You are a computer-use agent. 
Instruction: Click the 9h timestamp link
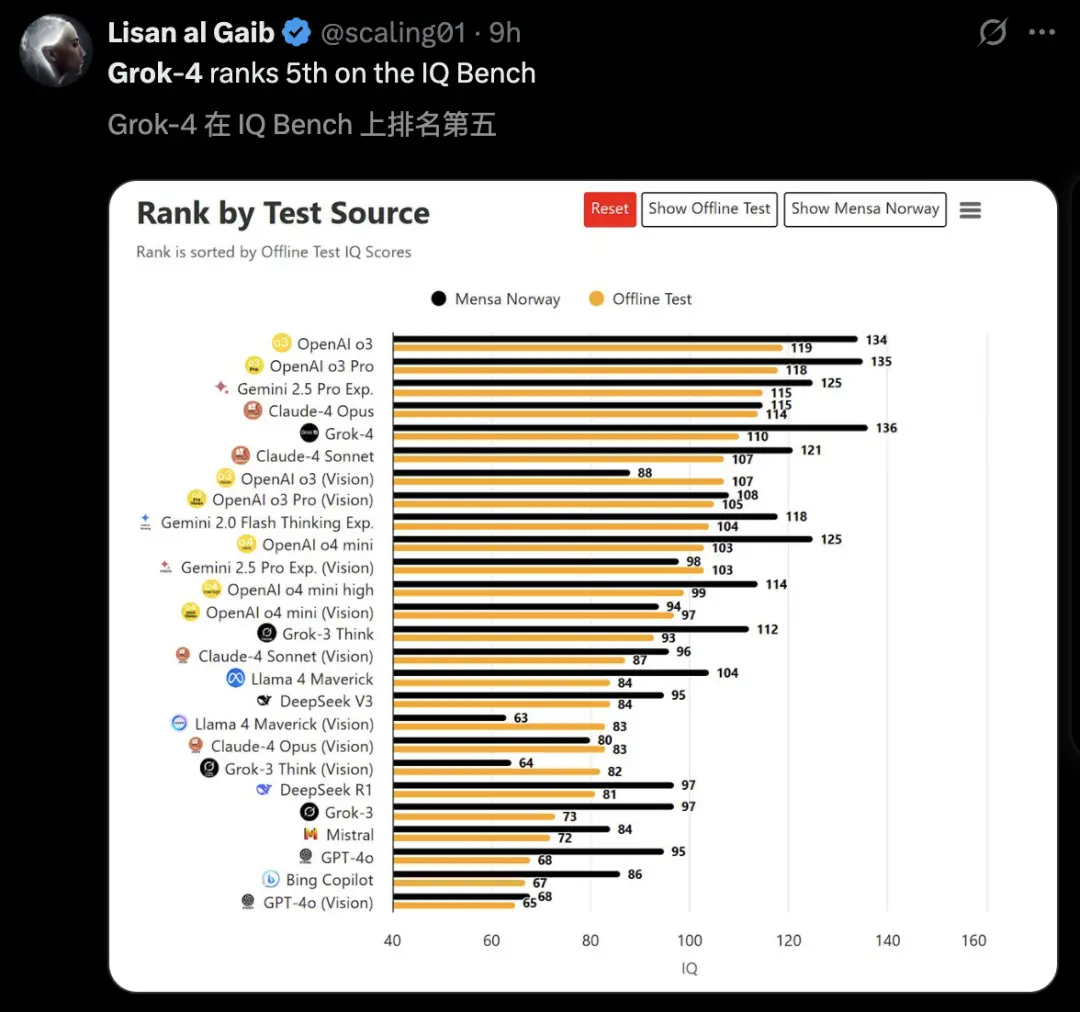tap(505, 33)
